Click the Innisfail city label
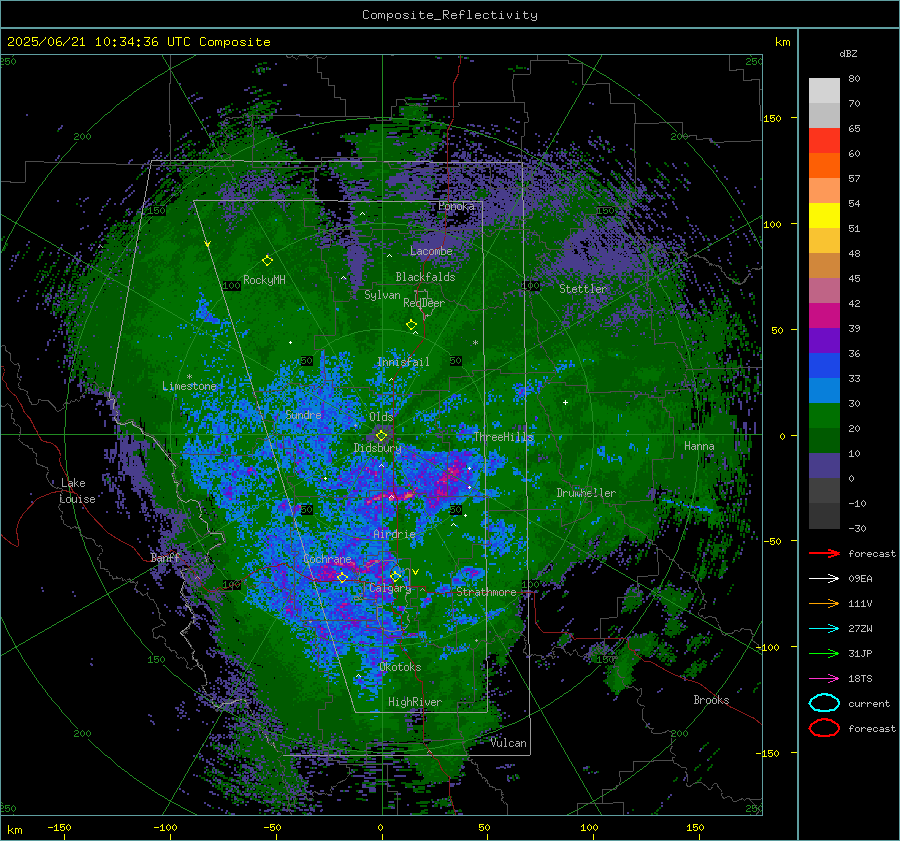Screen dimensions: 900x841 point(403,362)
